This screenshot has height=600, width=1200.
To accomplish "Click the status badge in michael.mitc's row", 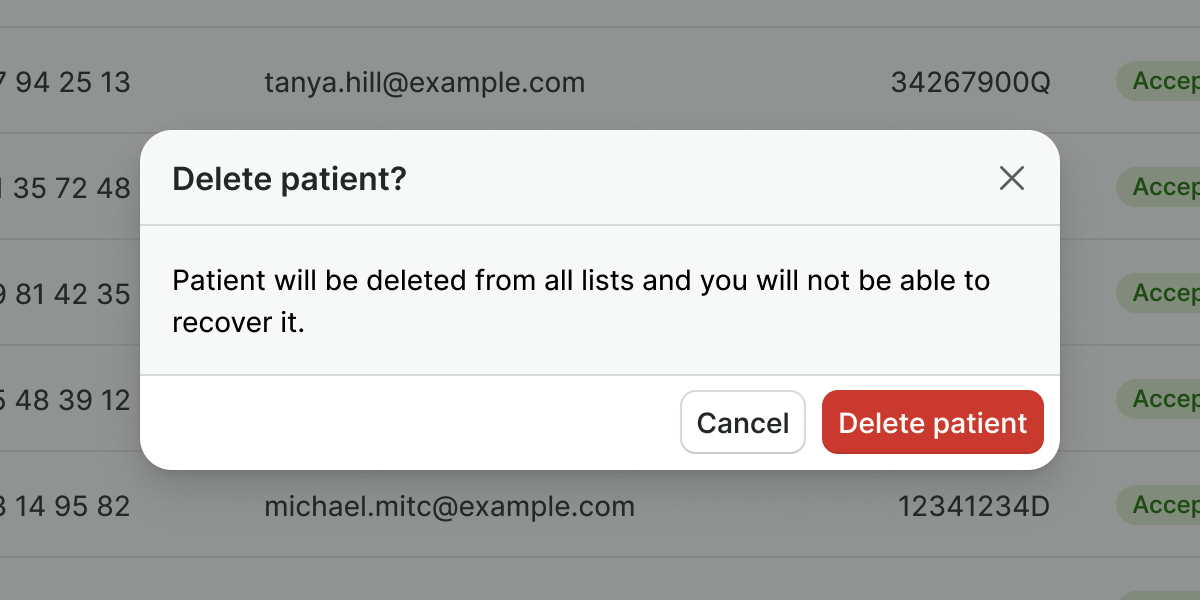I will tap(1160, 505).
